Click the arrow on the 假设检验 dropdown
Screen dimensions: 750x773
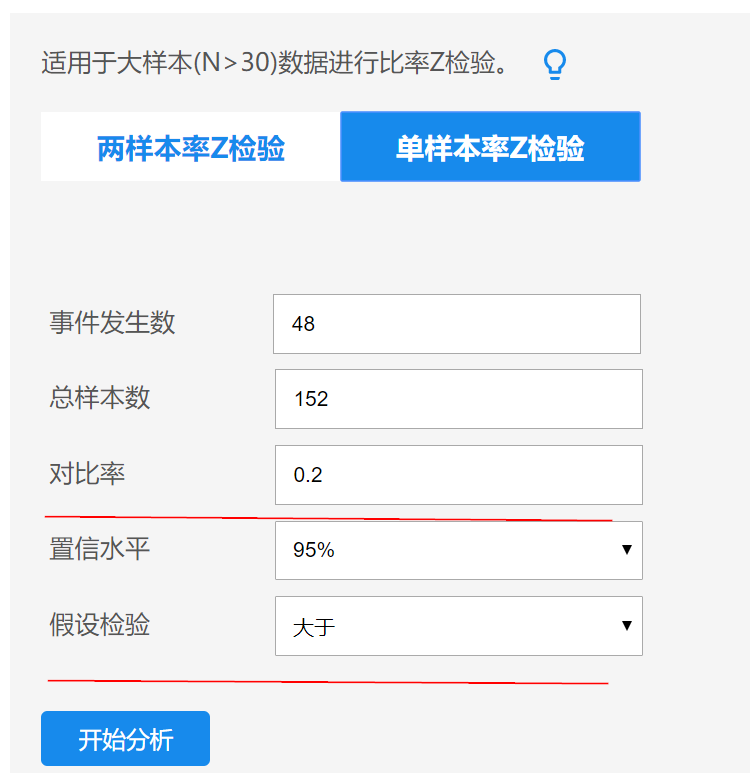(627, 626)
